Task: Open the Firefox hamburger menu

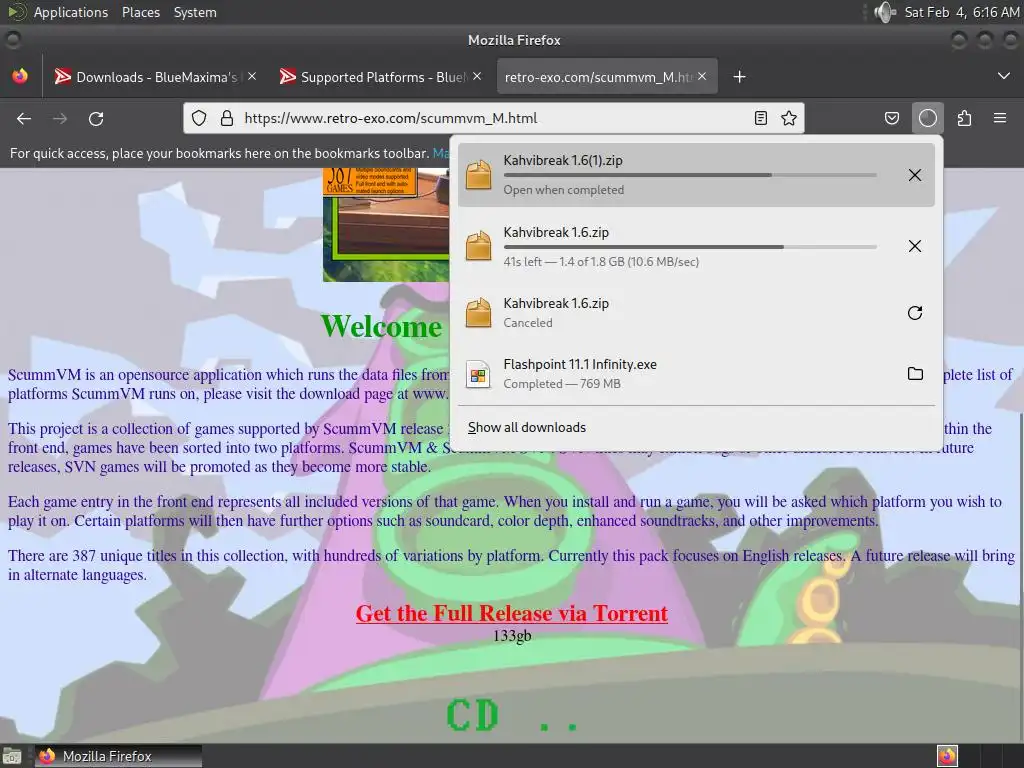Action: 1000,118
